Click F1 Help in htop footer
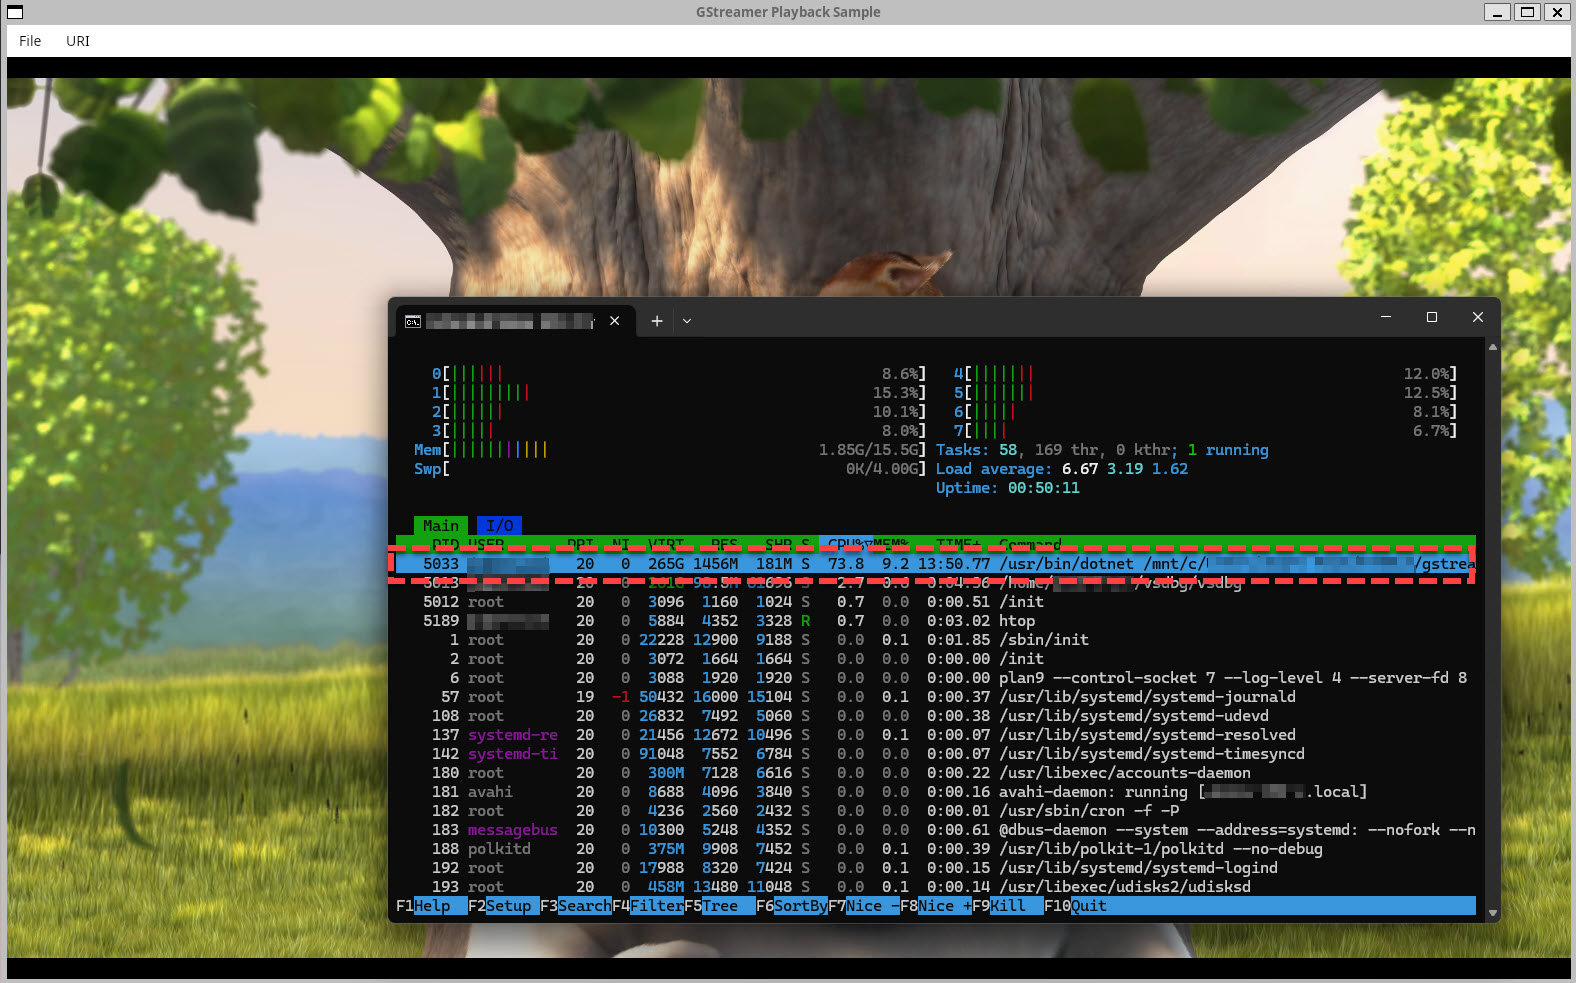 tap(431, 906)
